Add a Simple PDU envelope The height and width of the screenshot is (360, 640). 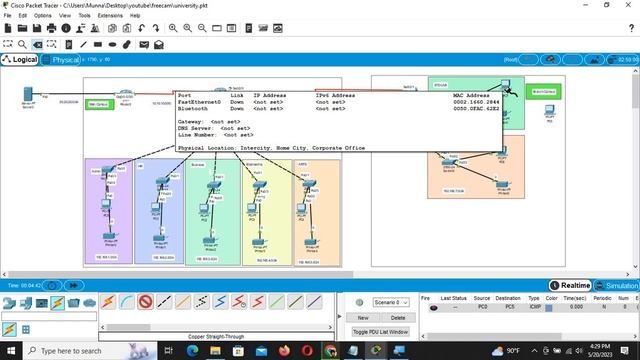click(144, 44)
